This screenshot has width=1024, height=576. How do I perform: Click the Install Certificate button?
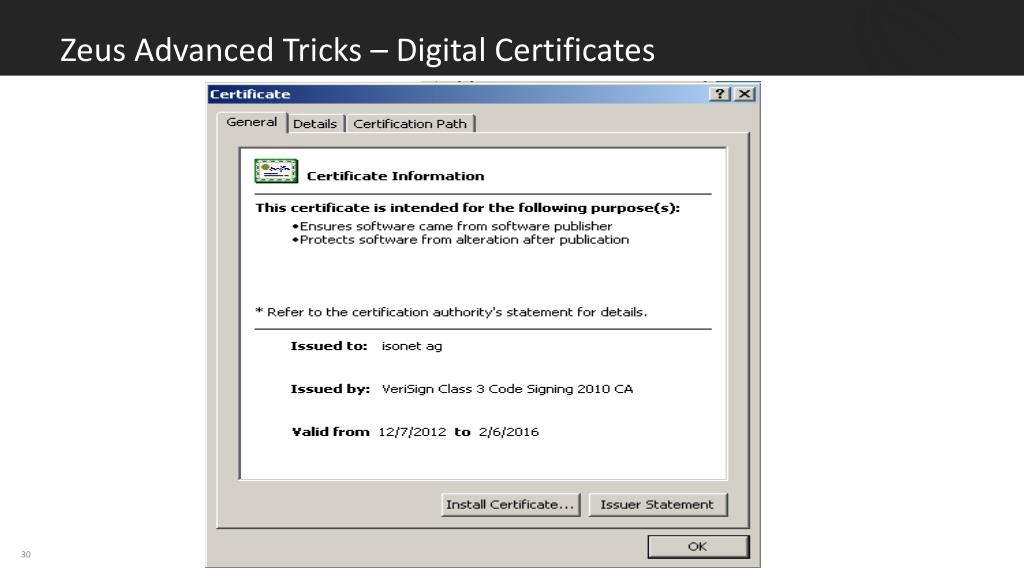click(x=510, y=505)
